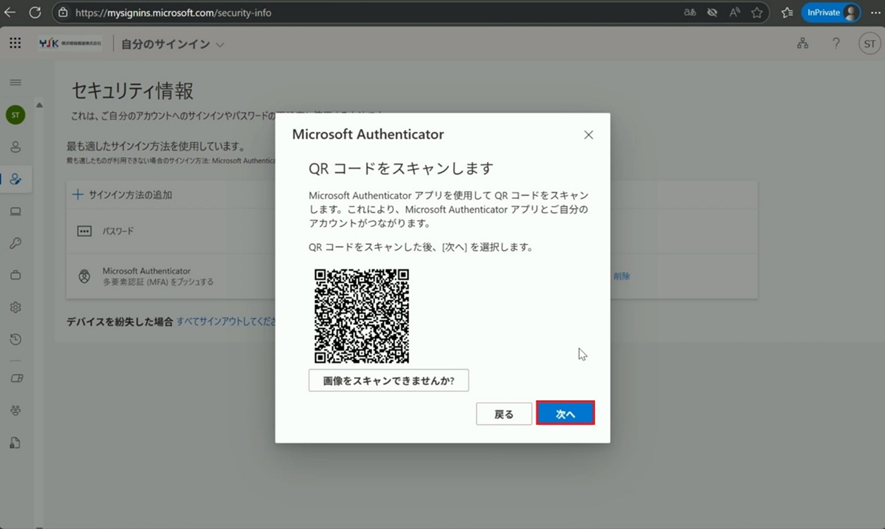Open the ST account avatar menu
This screenshot has height=529, width=885.
tap(869, 44)
